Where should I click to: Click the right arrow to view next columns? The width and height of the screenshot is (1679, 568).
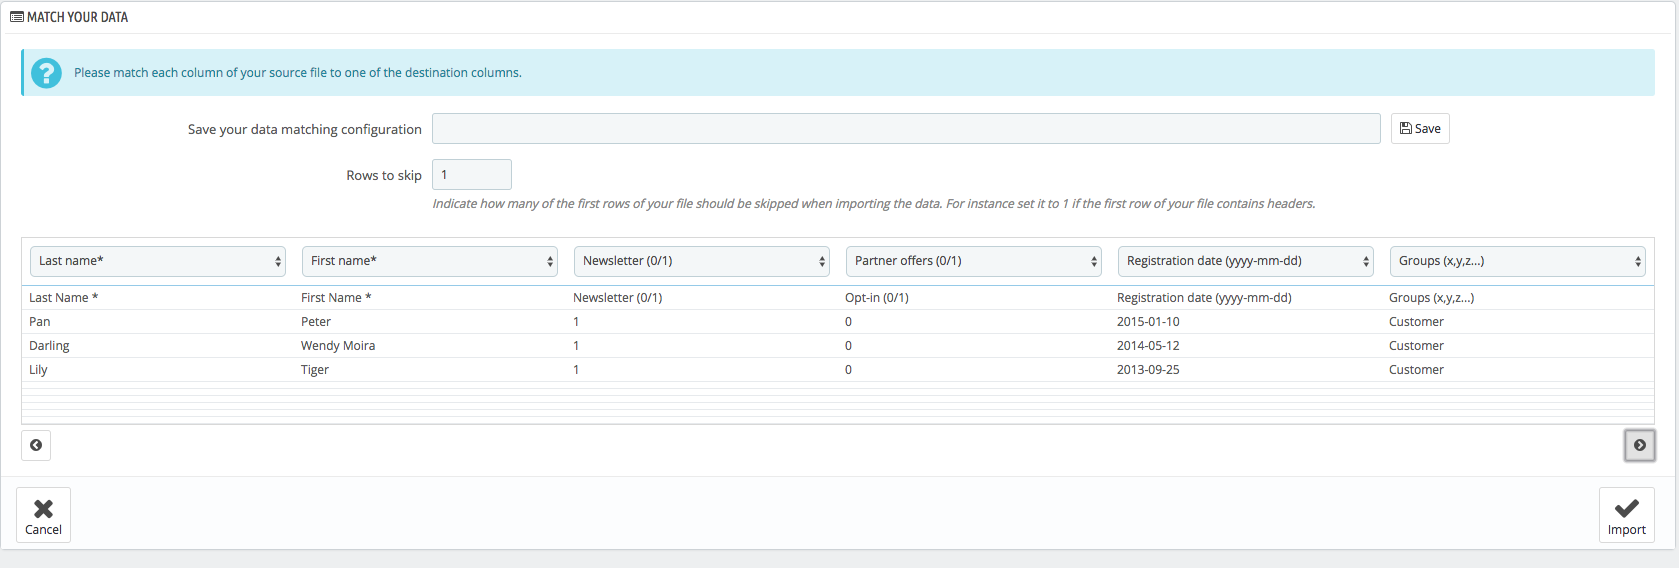pyautogui.click(x=1639, y=445)
